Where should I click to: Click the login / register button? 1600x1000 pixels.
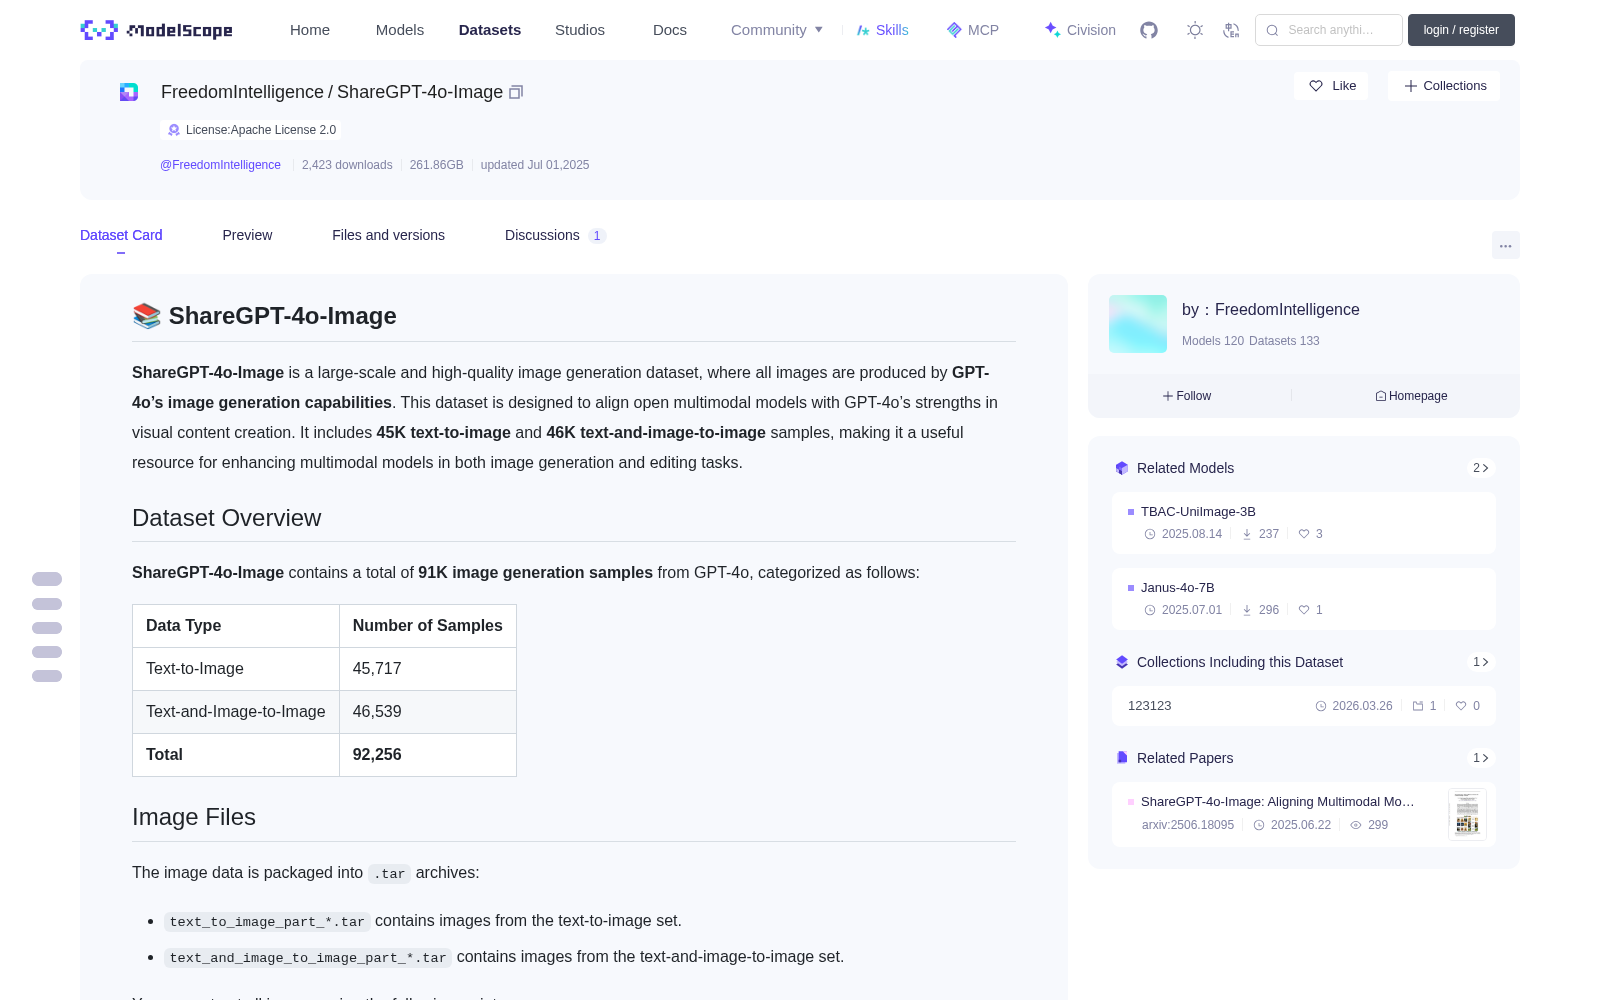point(1461,30)
